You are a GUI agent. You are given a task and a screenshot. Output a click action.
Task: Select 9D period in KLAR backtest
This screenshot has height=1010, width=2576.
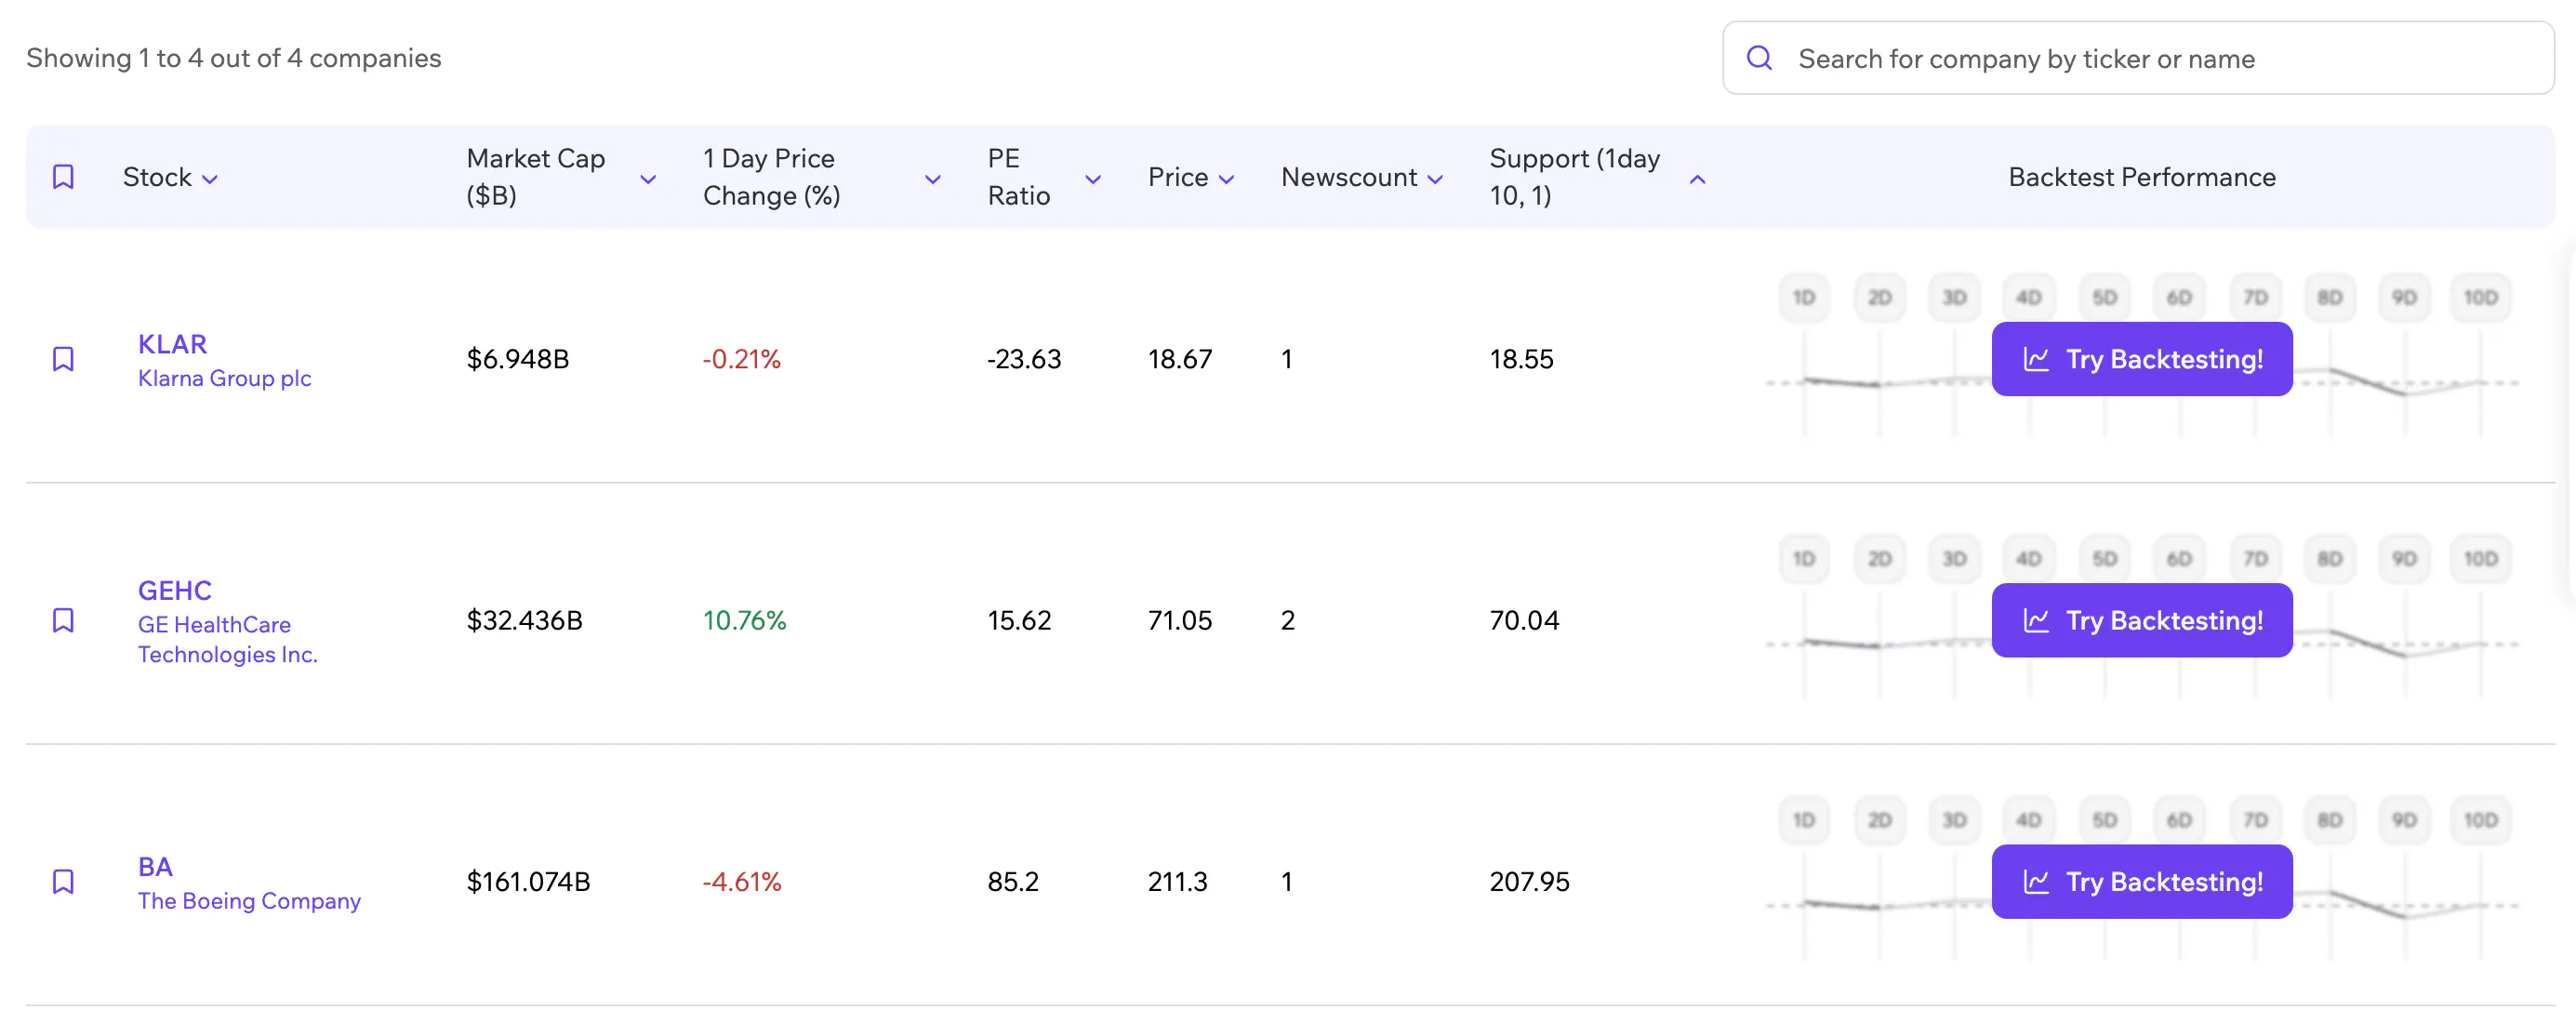click(2405, 297)
